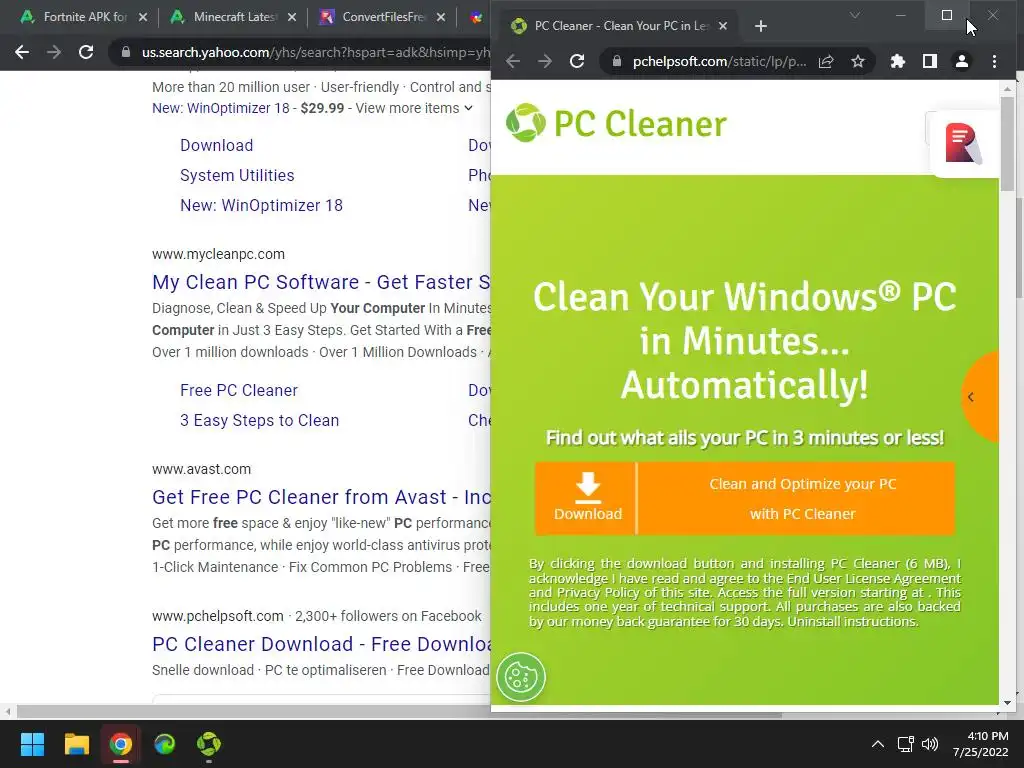Click the scroll-down arrow in PC Cleaner window
The height and width of the screenshot is (768, 1024).
click(1006, 703)
